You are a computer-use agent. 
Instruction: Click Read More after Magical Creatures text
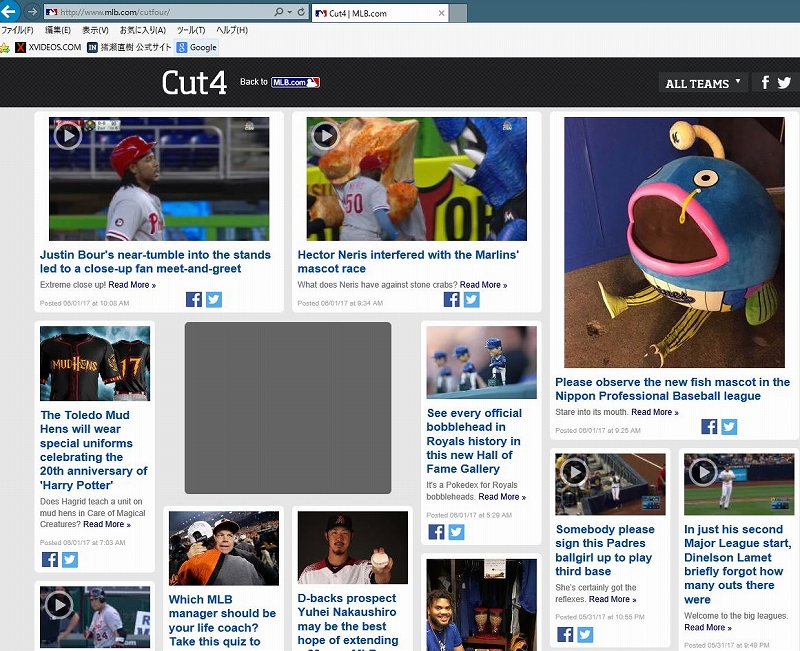pos(107,524)
